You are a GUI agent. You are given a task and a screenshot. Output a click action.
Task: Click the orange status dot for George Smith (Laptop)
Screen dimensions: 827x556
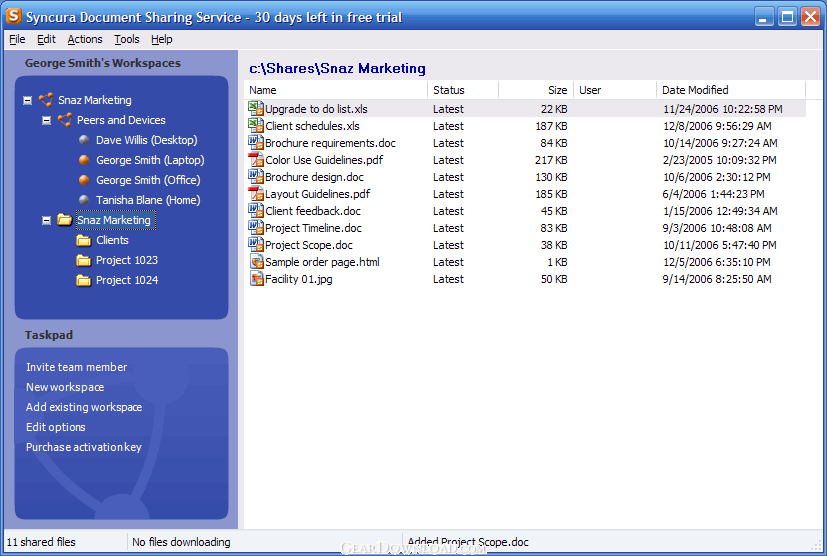tap(84, 160)
